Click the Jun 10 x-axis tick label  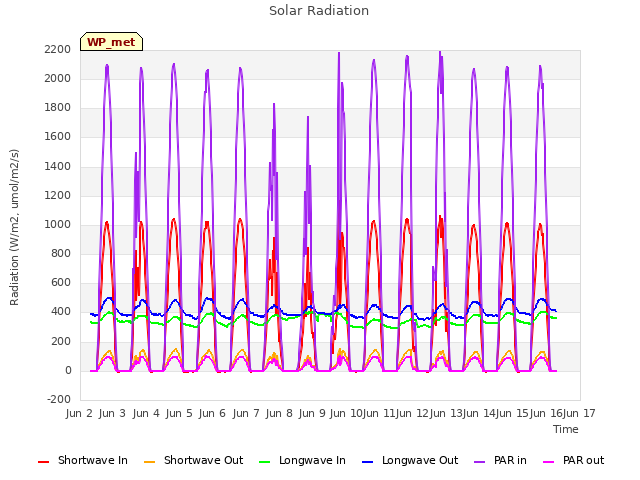(346, 413)
